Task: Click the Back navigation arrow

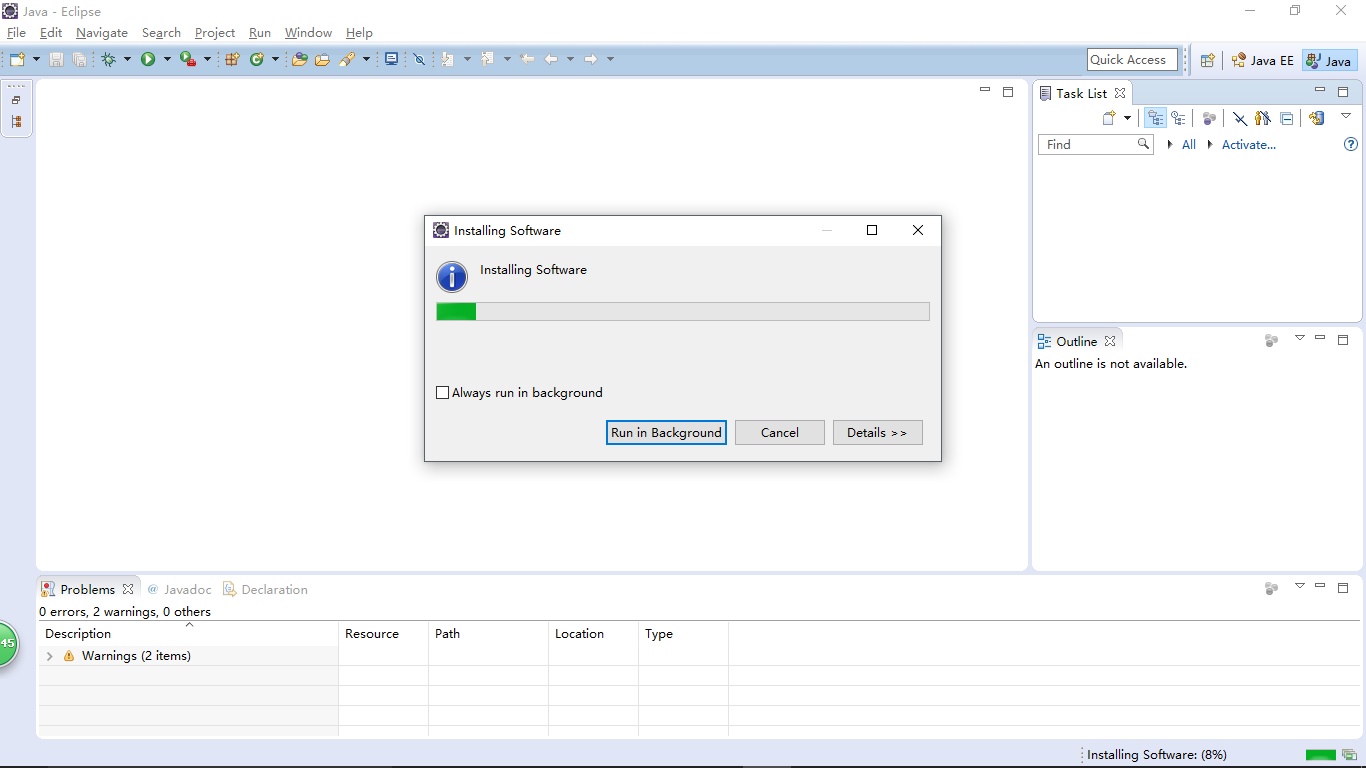Action: 551,59
